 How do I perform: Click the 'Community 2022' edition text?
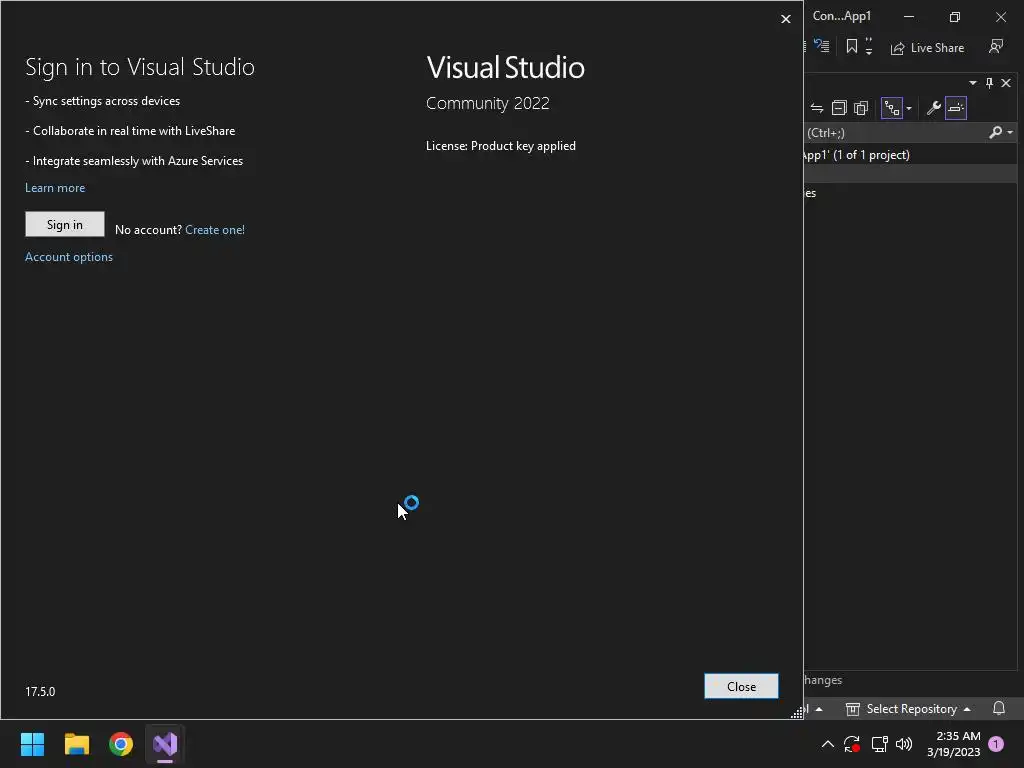[488, 103]
